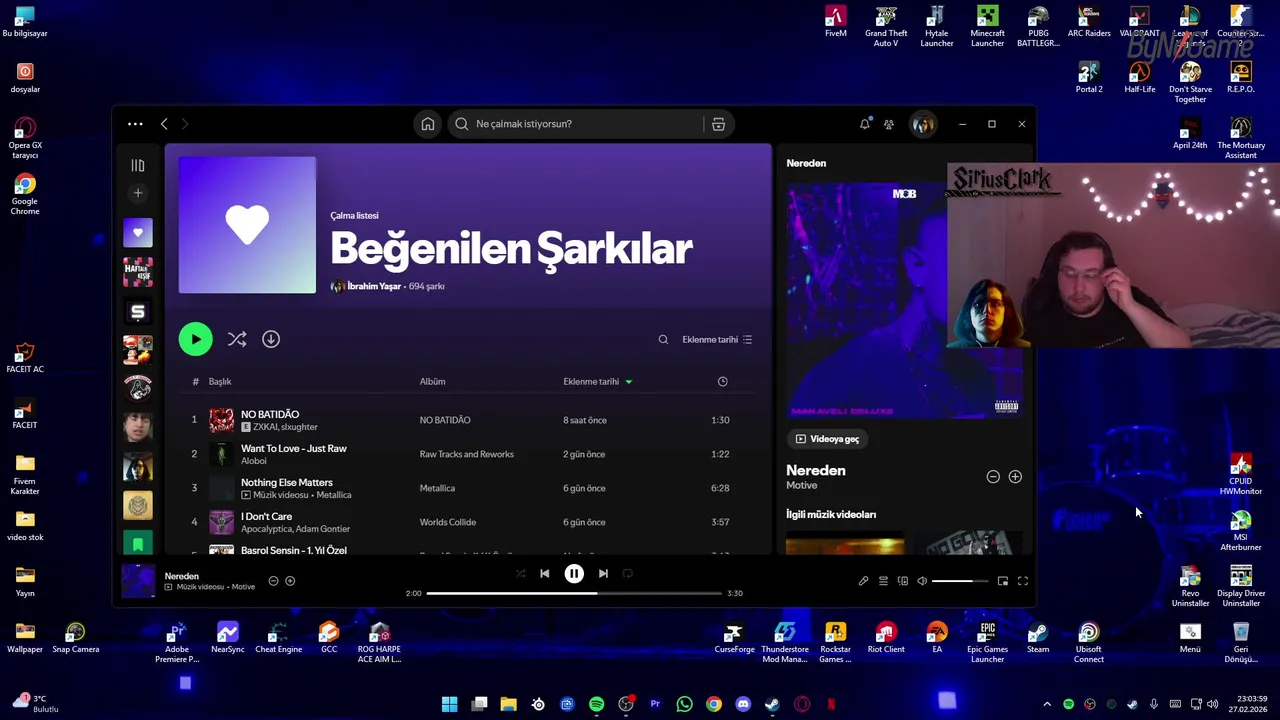Select the I Don't Care track row
Image resolution: width=1280 pixels, height=720 pixels.
pyautogui.click(x=467, y=522)
